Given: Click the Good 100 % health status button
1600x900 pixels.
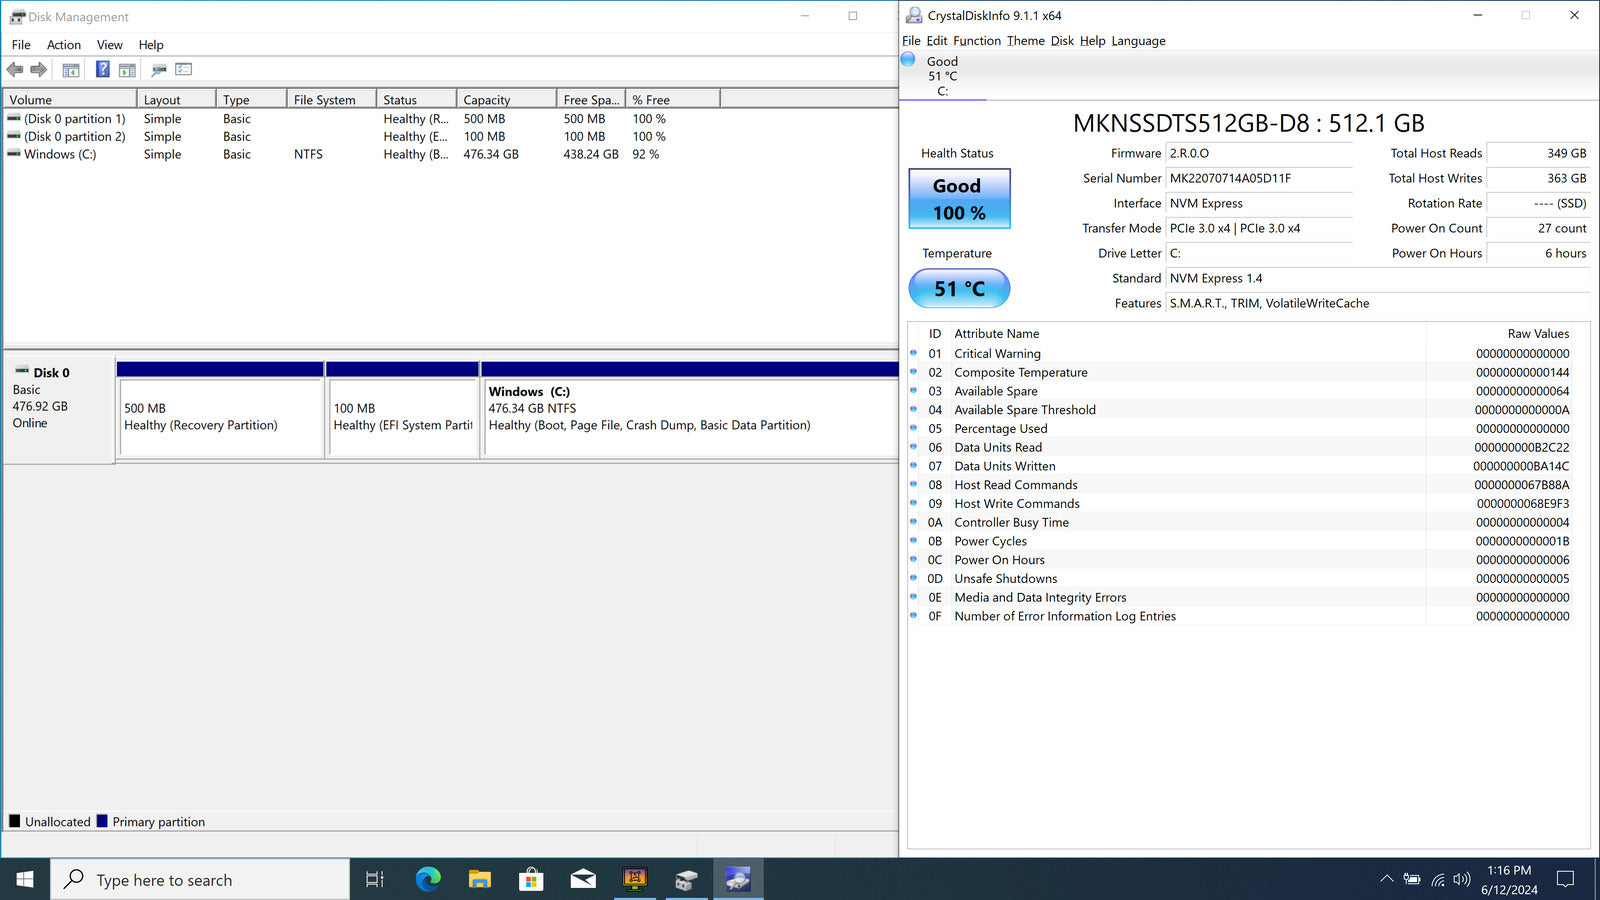Looking at the screenshot, I should click(959, 198).
